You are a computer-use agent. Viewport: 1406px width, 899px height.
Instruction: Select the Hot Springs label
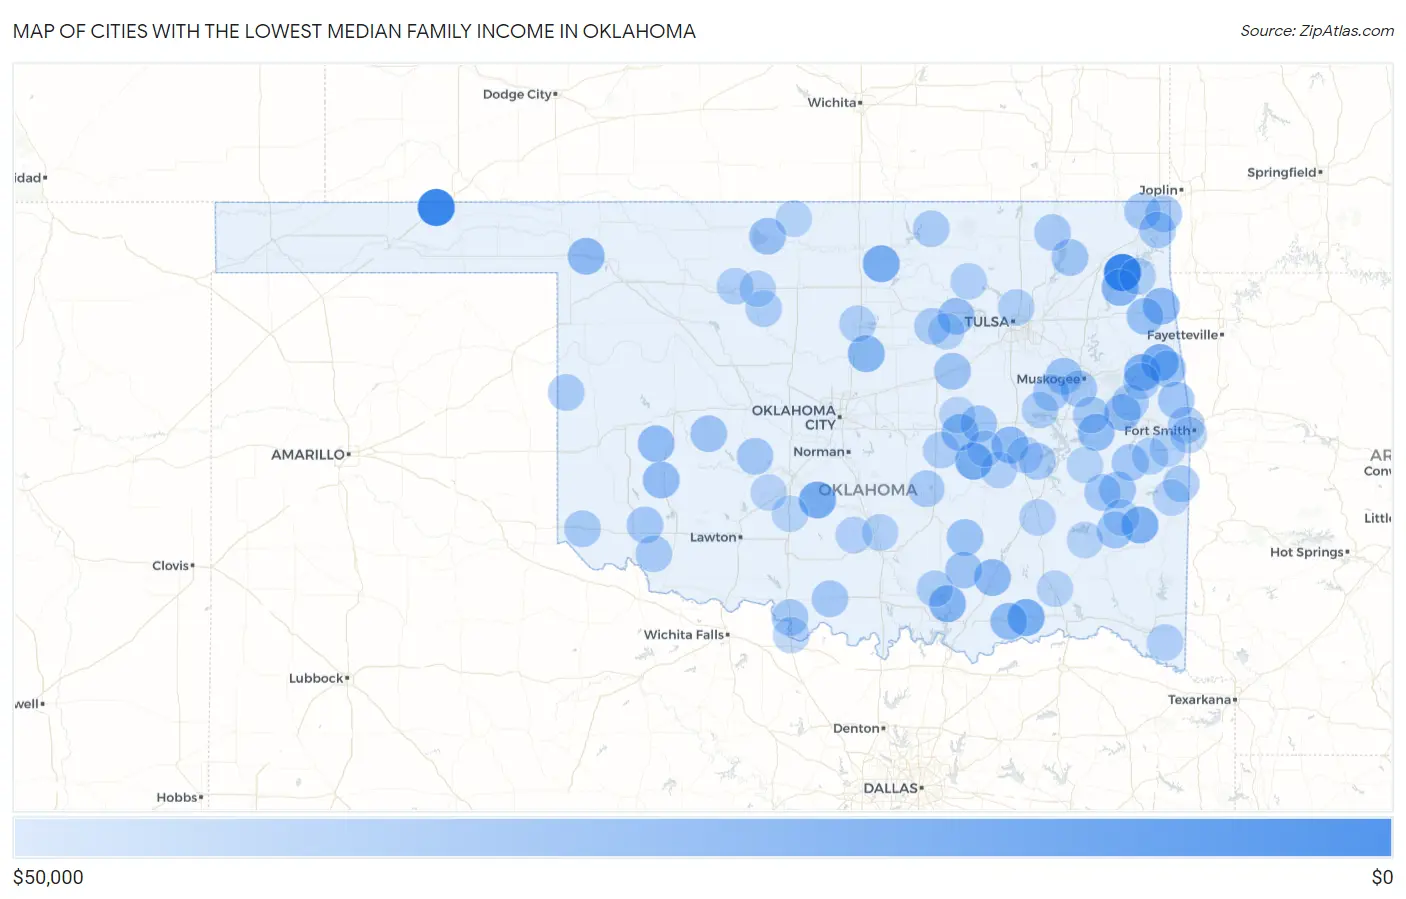pos(1306,552)
